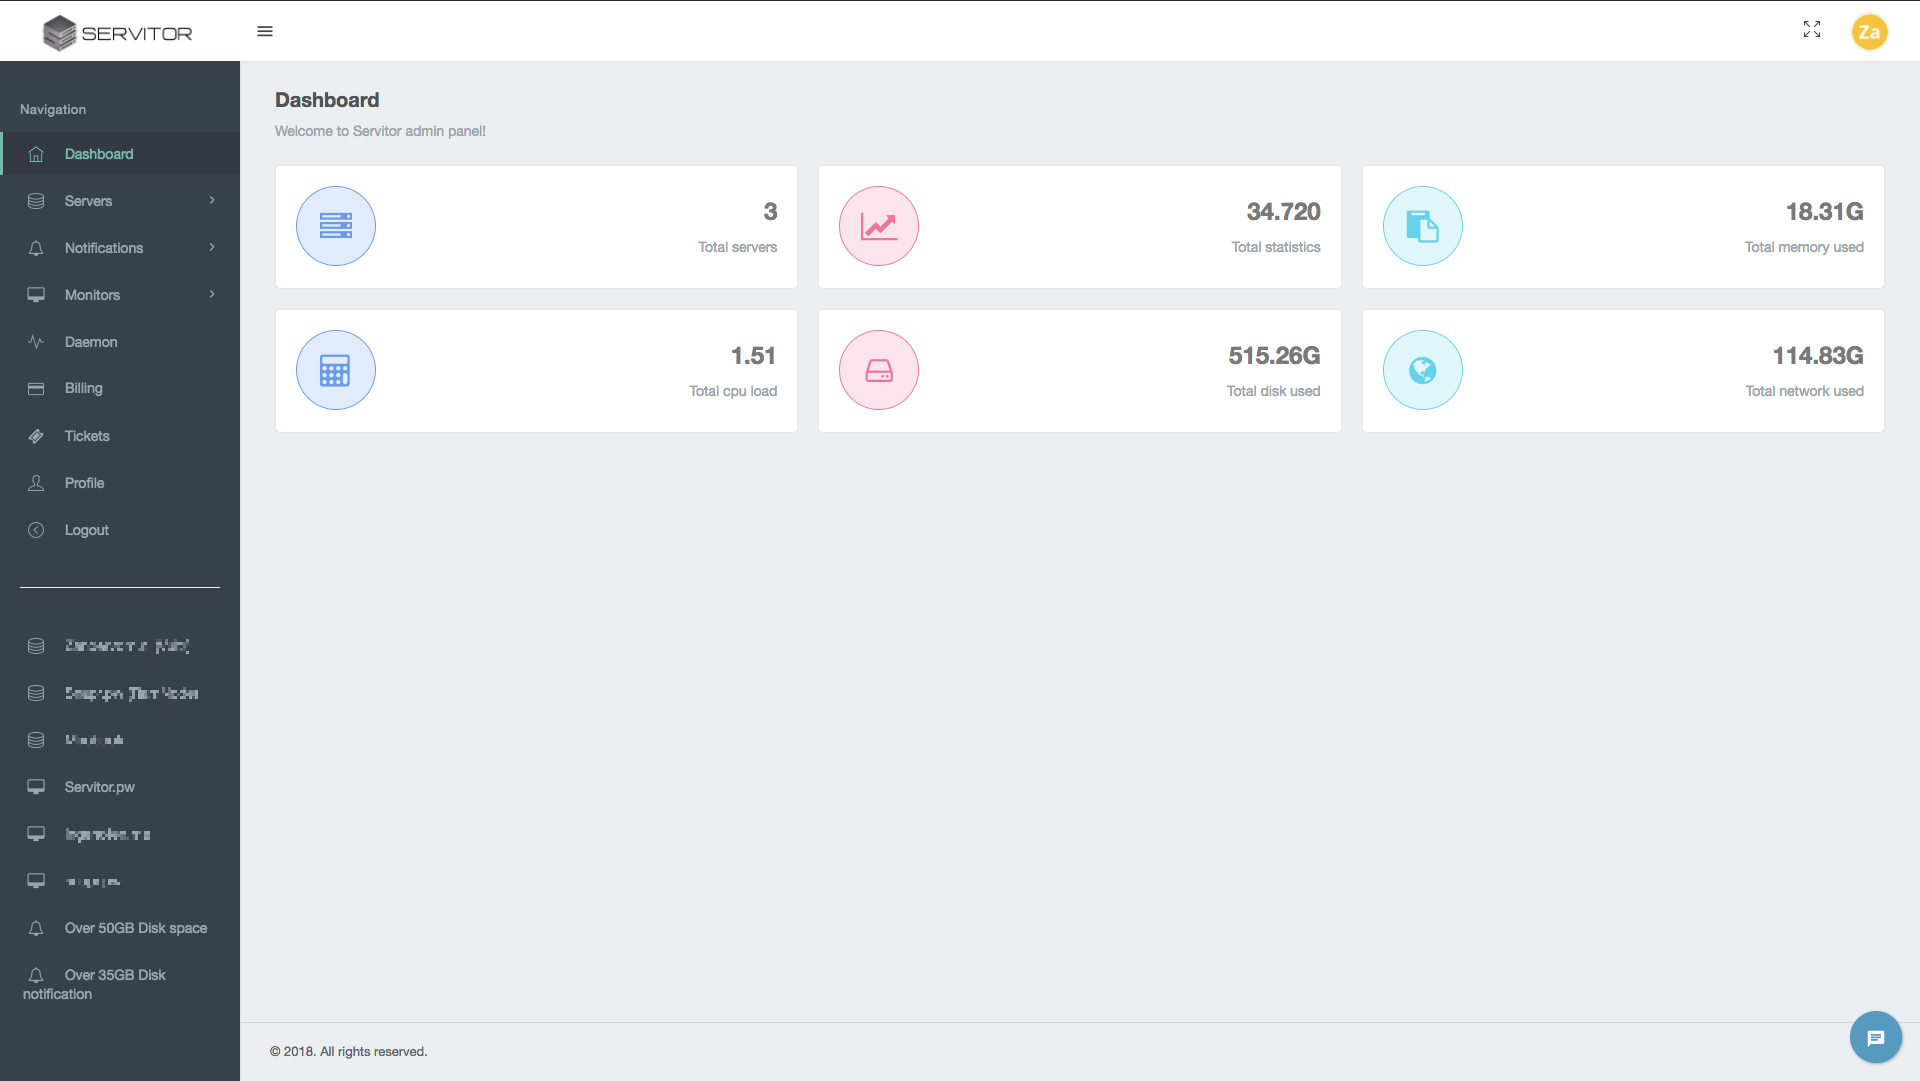
Task: Open the Daemon menu item
Action: point(91,342)
